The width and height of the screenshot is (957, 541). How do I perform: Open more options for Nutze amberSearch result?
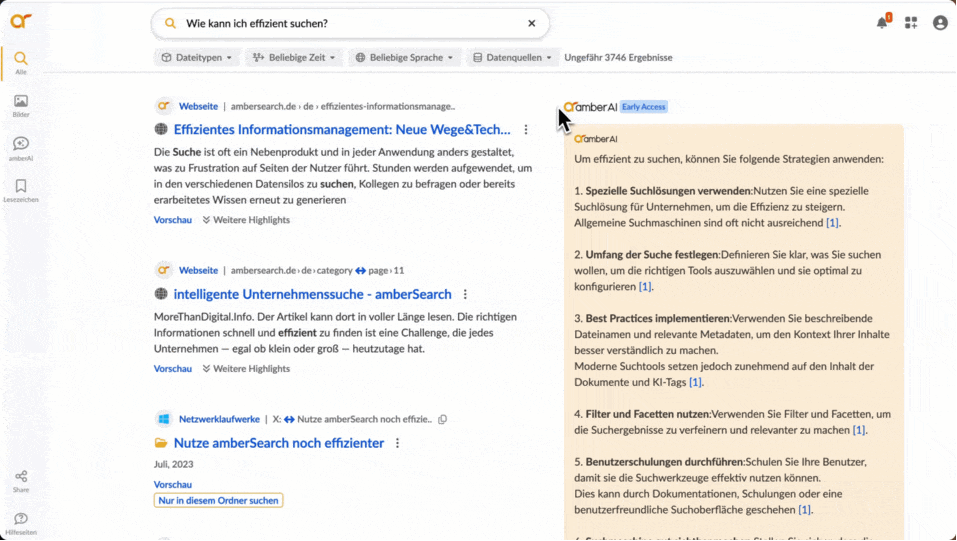point(397,443)
